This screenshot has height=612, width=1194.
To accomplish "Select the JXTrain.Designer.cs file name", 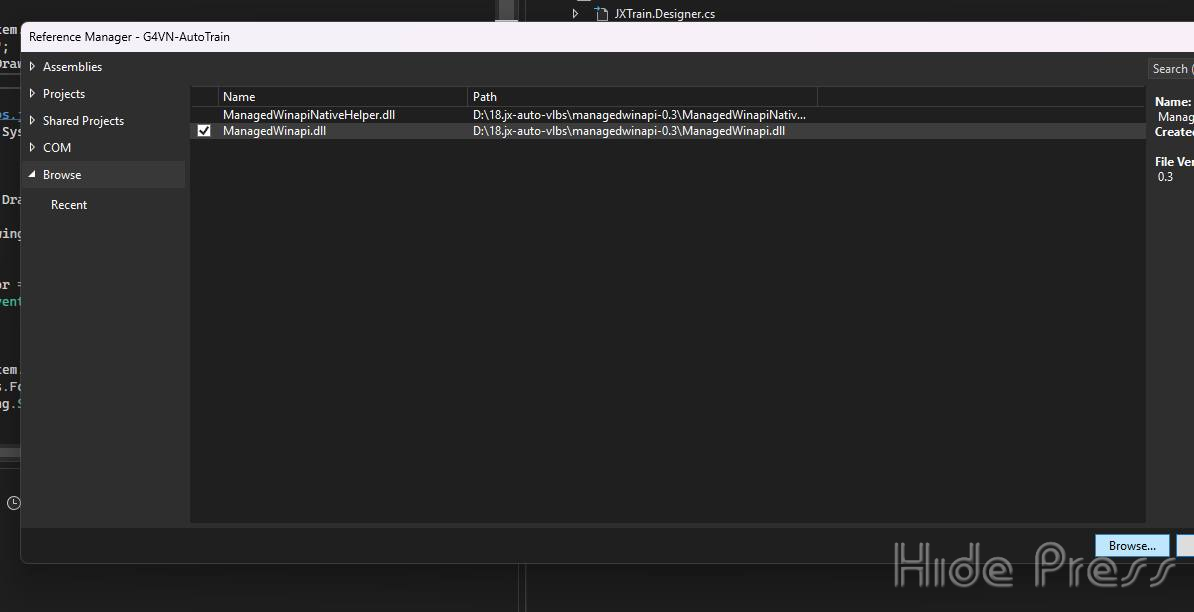I will pos(664,14).
